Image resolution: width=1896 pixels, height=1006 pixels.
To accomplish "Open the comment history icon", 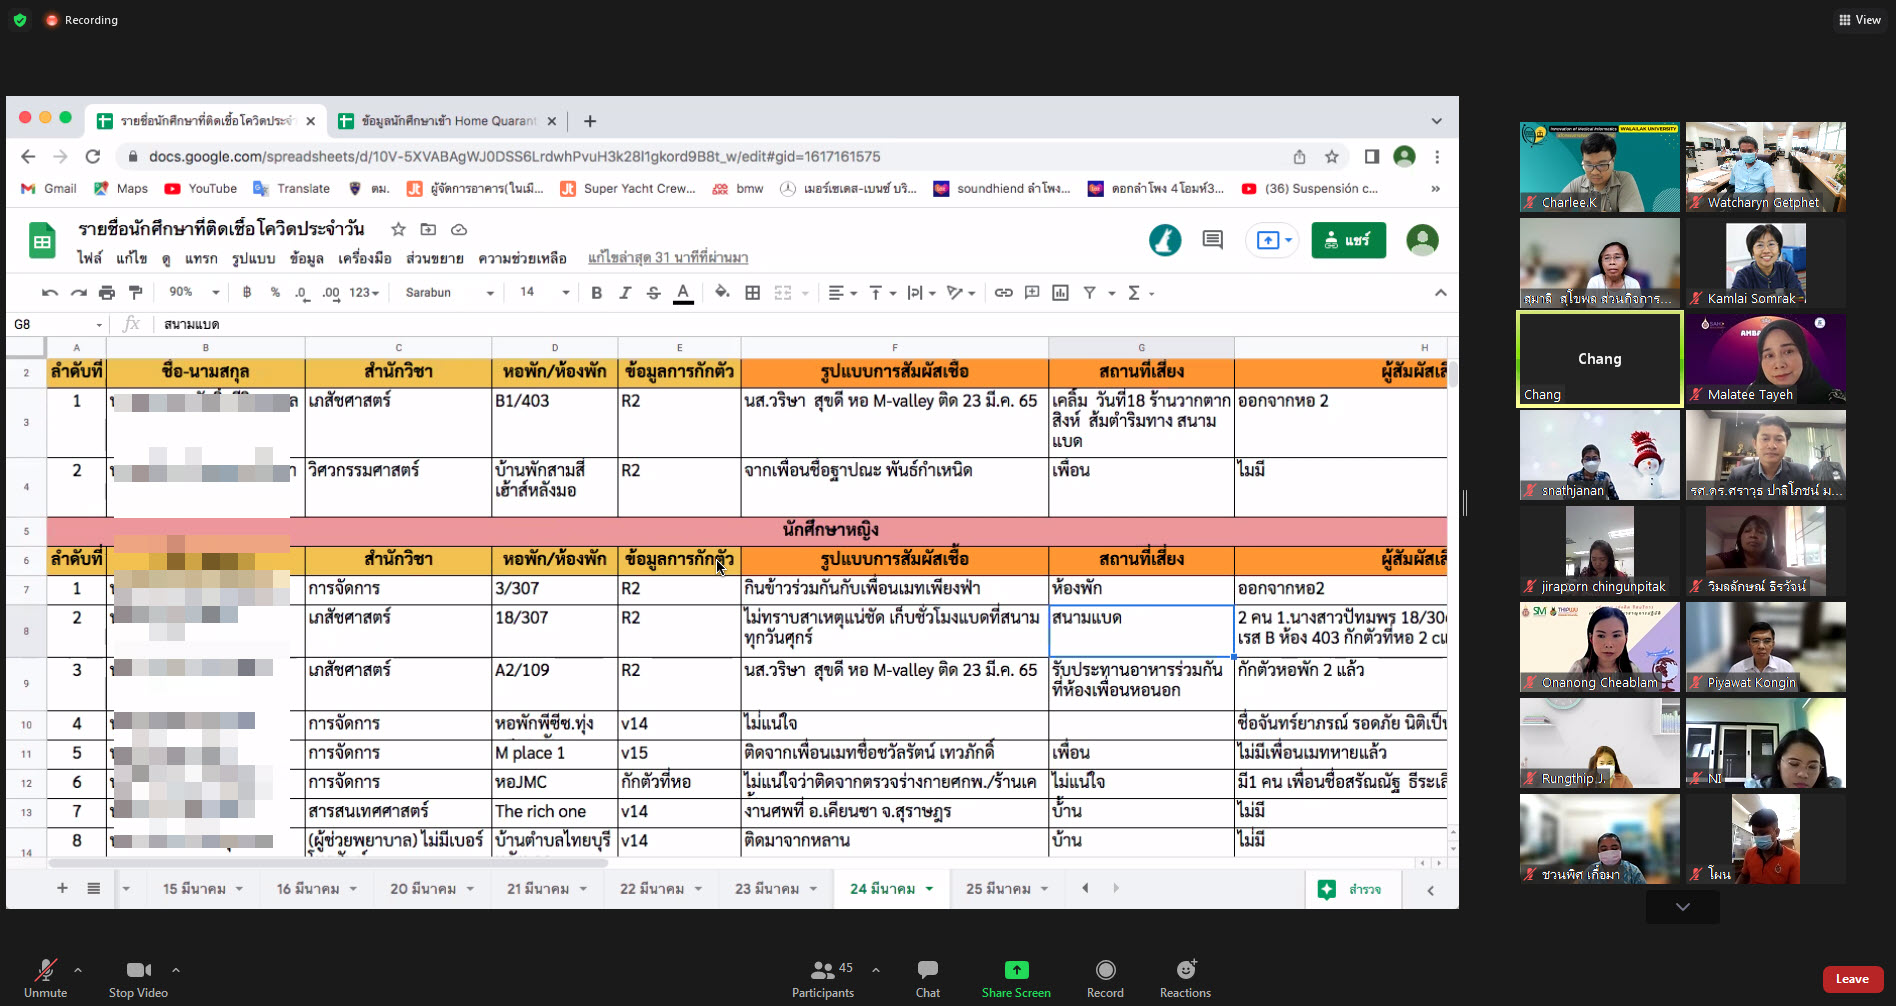I will pyautogui.click(x=1212, y=240).
